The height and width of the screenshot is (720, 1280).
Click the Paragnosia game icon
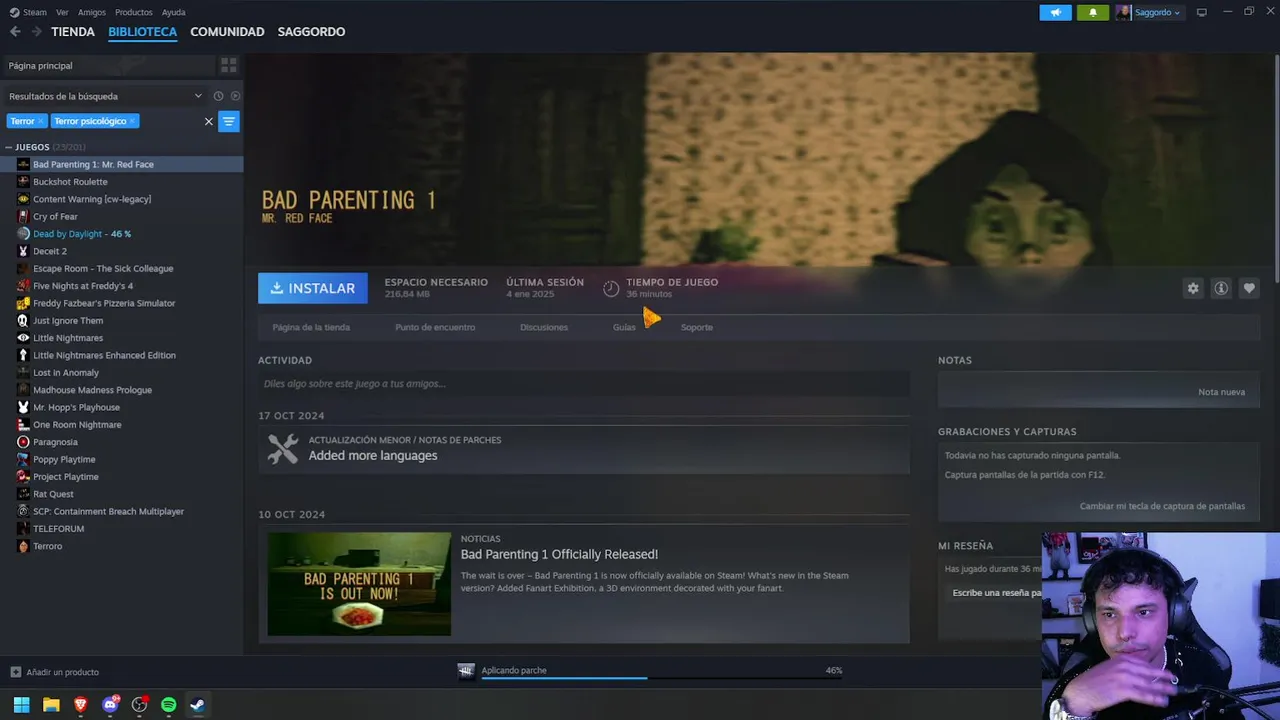click(23, 442)
